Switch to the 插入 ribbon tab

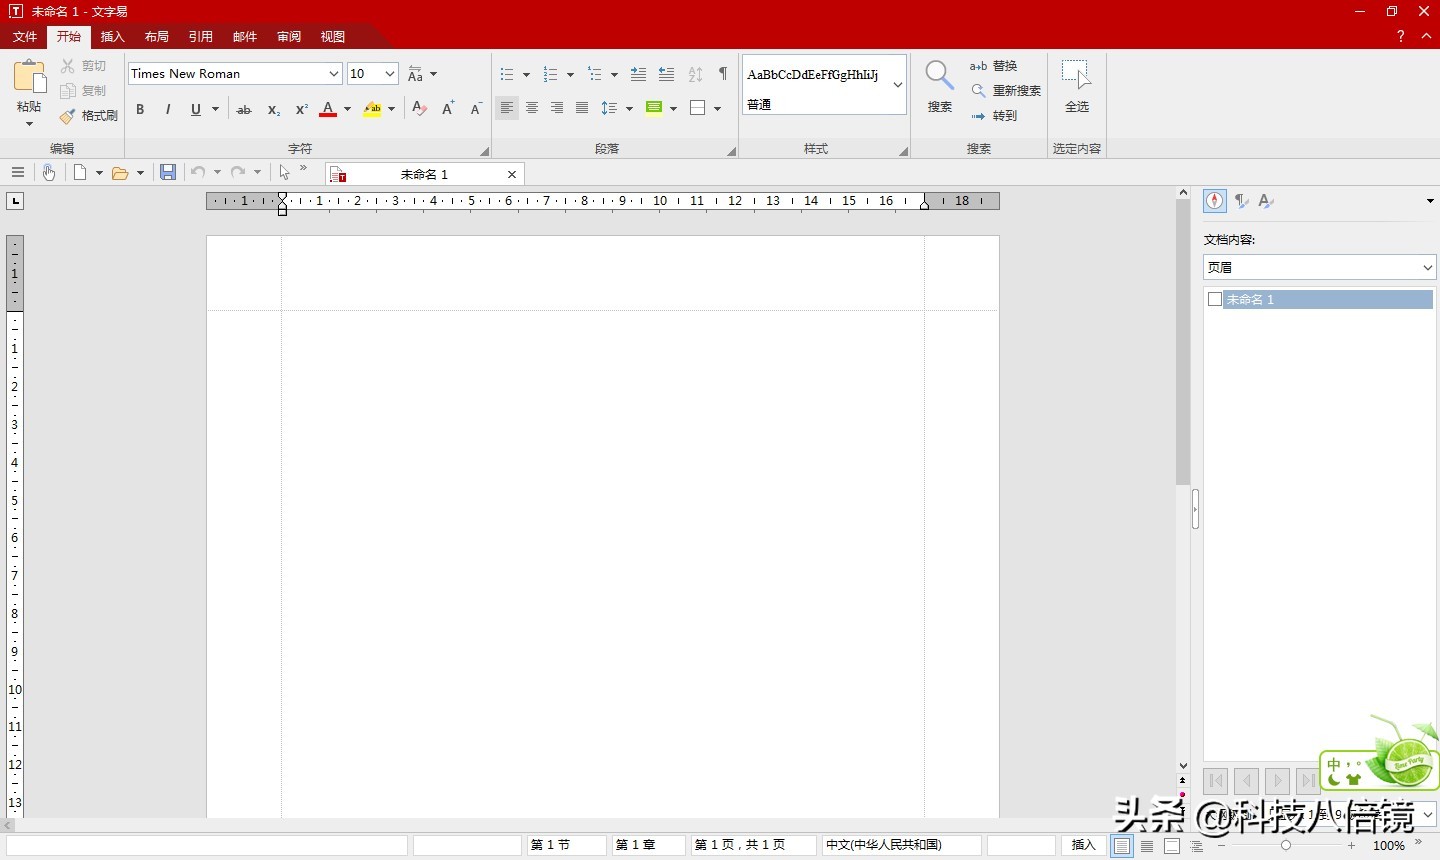tap(113, 37)
